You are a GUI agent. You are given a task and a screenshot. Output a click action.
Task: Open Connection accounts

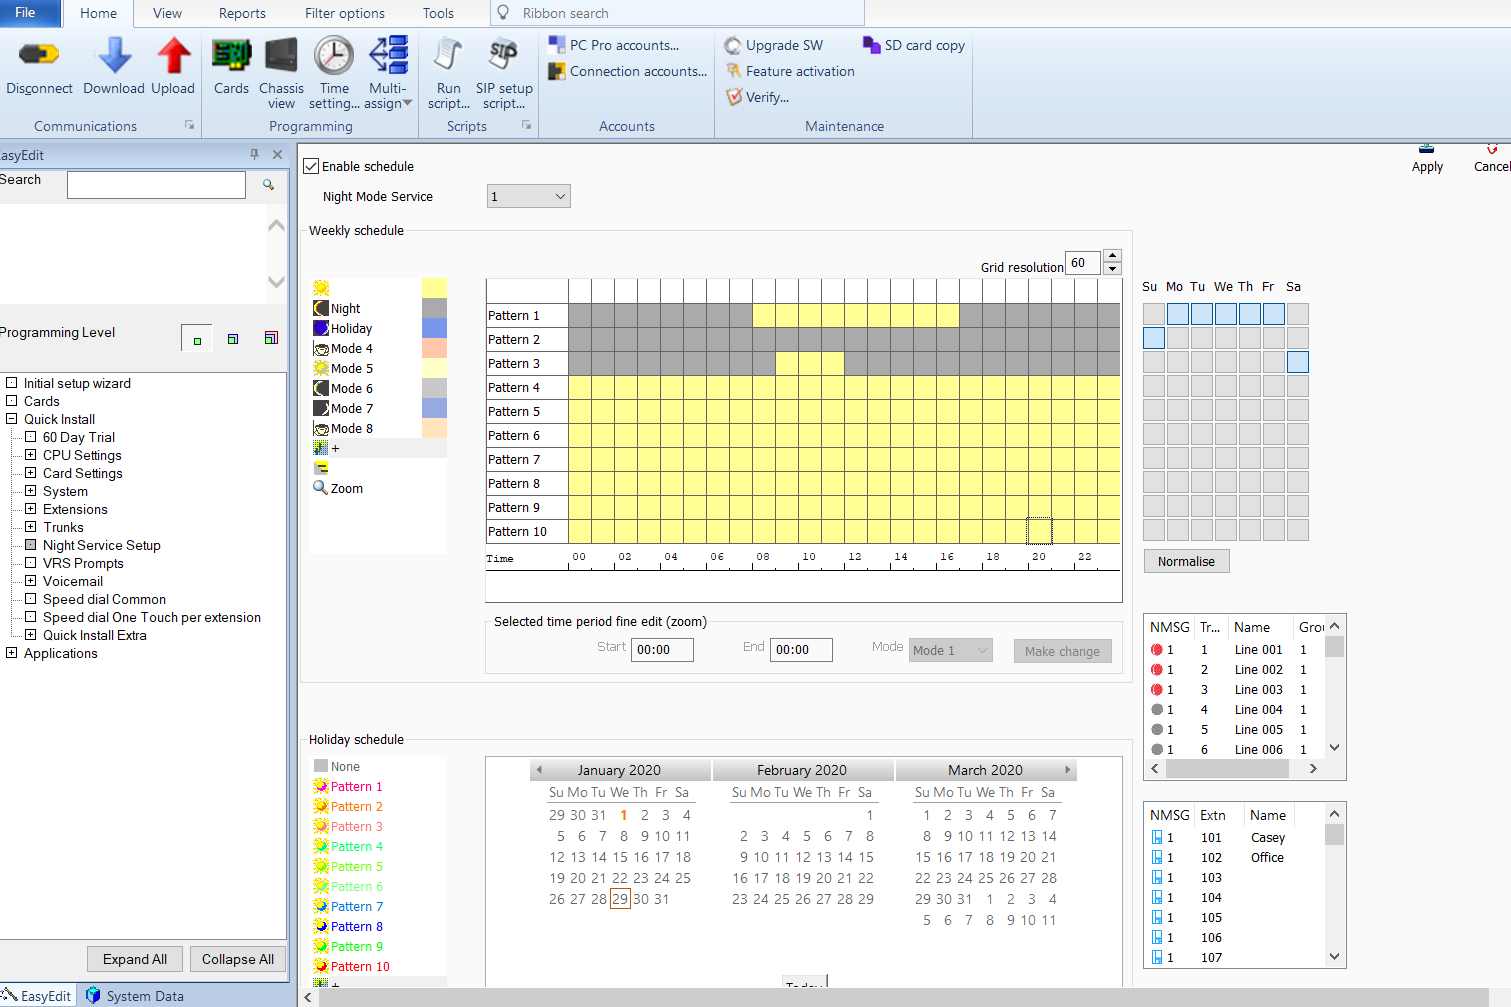point(628,71)
